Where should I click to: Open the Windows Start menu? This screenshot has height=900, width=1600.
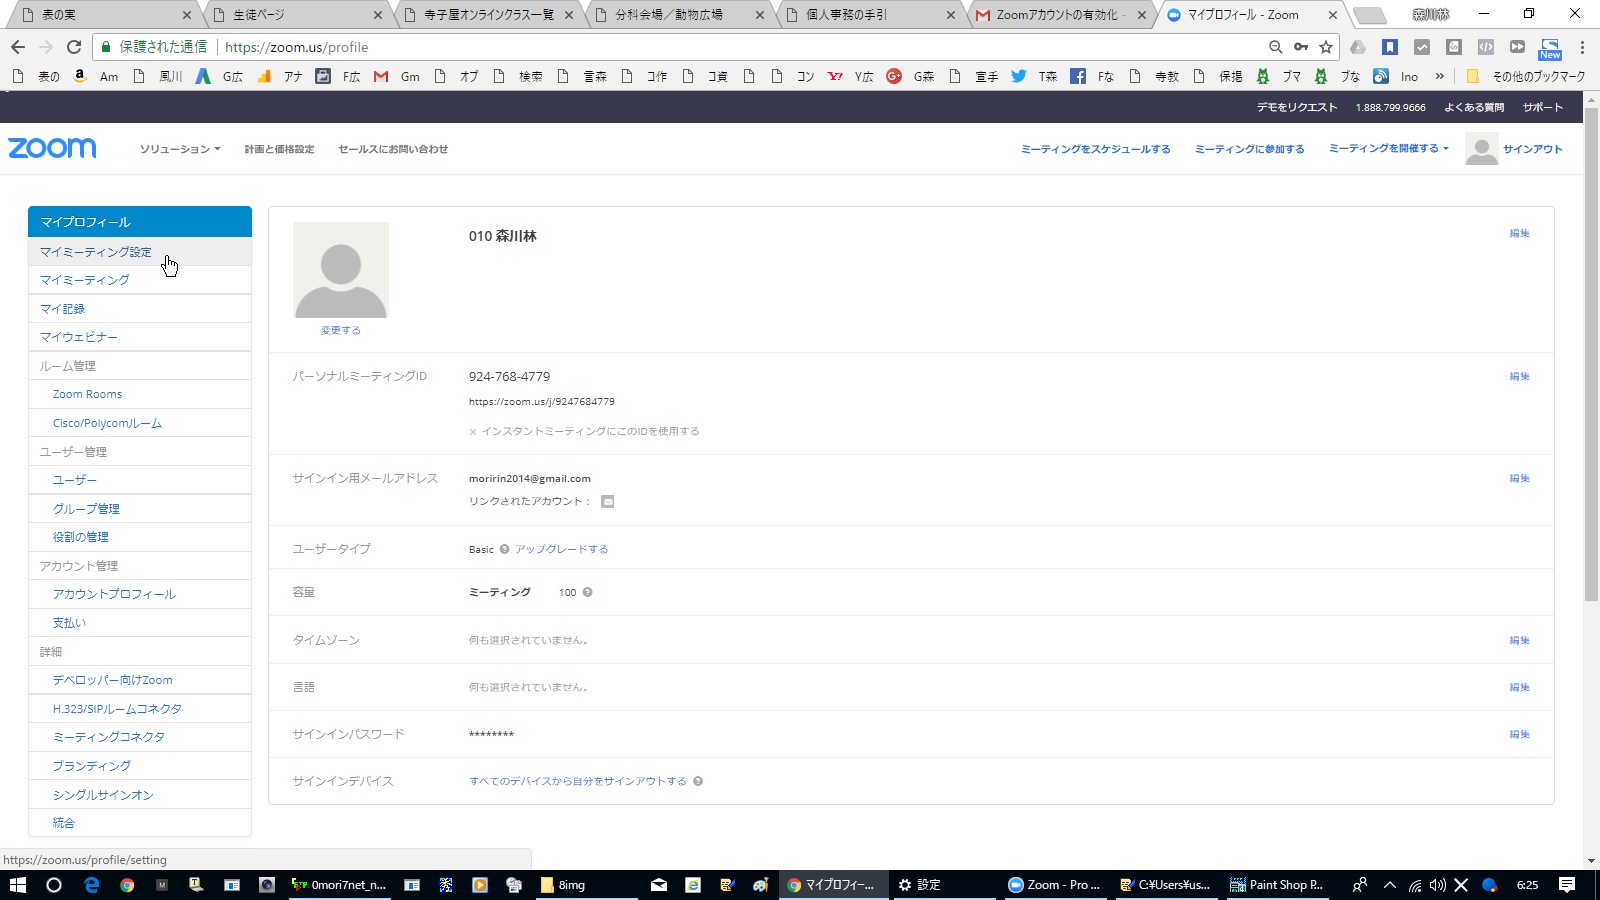pyautogui.click(x=18, y=885)
